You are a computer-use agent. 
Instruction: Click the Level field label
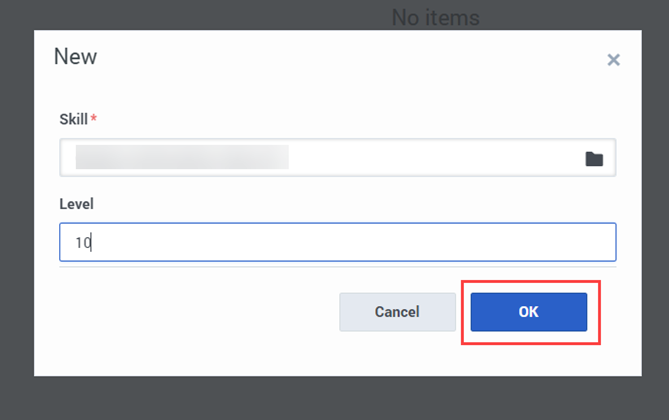coord(76,203)
